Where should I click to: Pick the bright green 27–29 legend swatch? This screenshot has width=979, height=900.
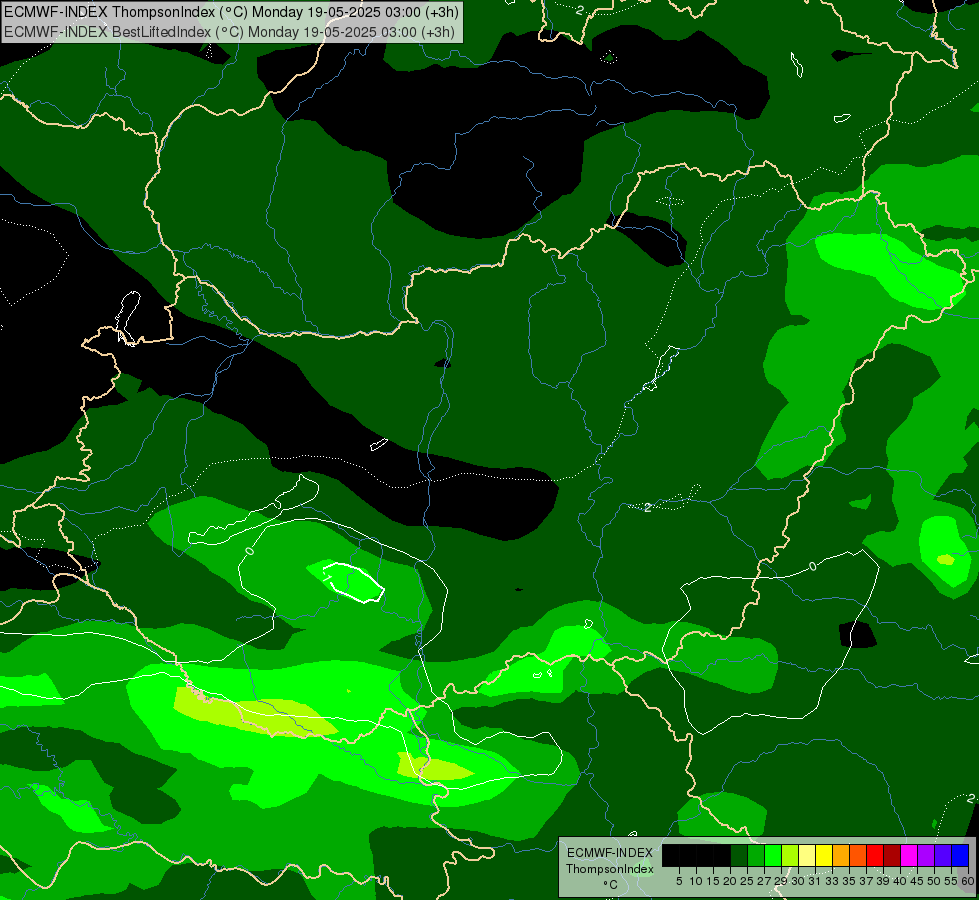tap(773, 855)
